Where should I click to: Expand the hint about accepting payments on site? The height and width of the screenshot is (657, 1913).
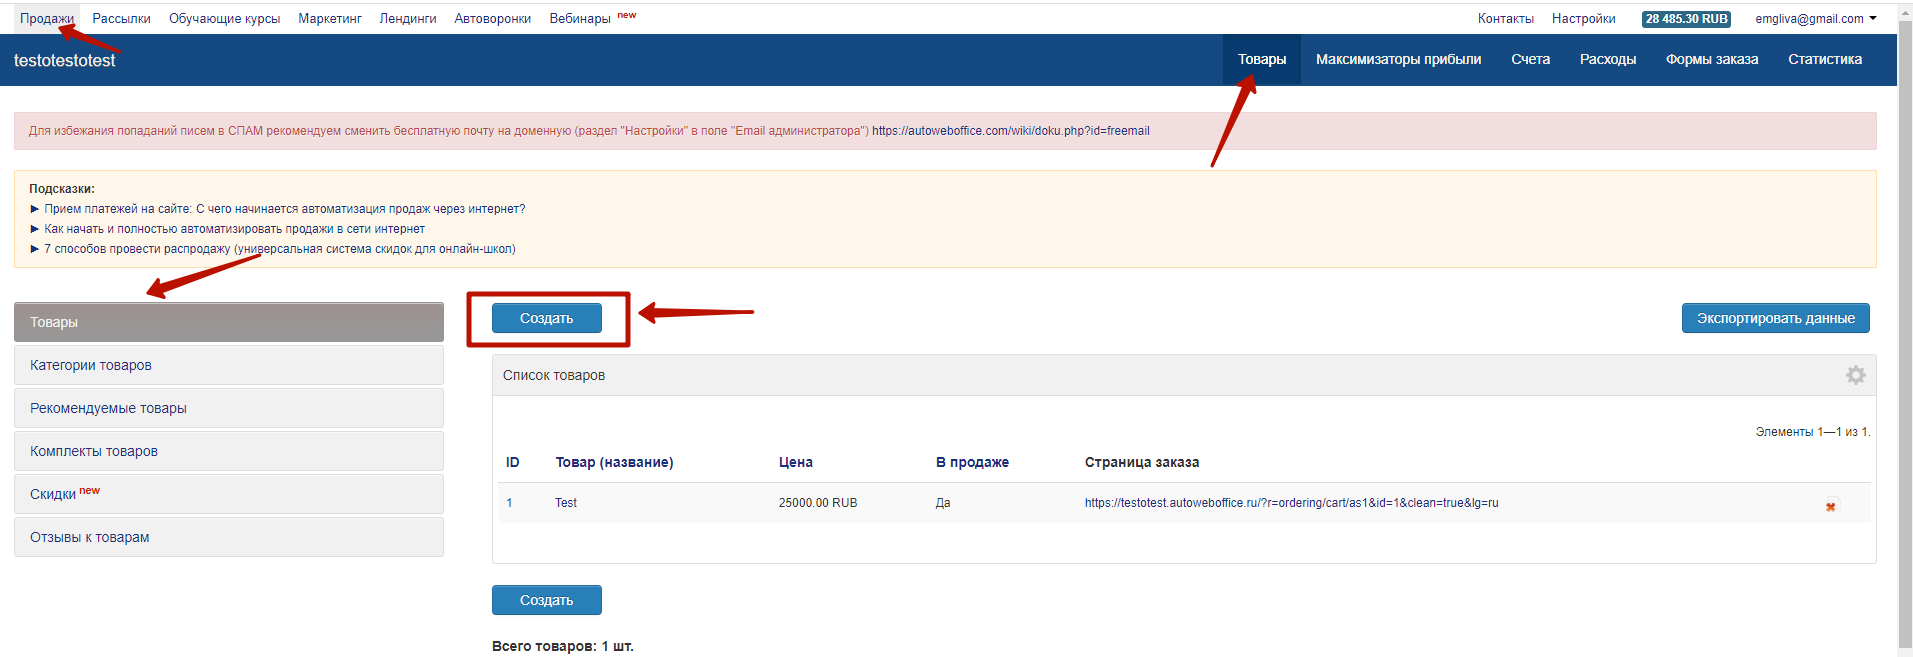284,209
